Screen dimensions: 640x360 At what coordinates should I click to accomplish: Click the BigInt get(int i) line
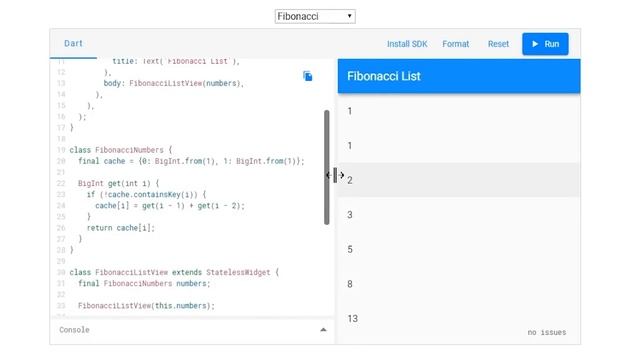118,183
